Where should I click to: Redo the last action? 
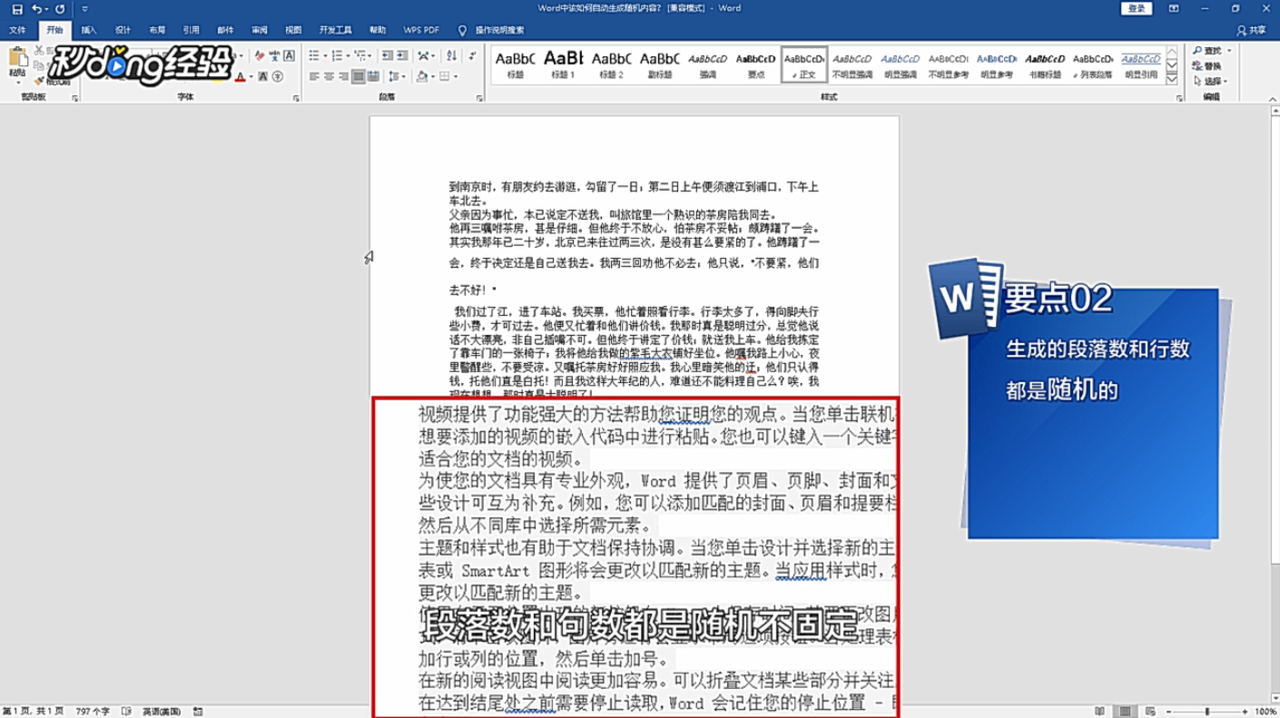[60, 9]
